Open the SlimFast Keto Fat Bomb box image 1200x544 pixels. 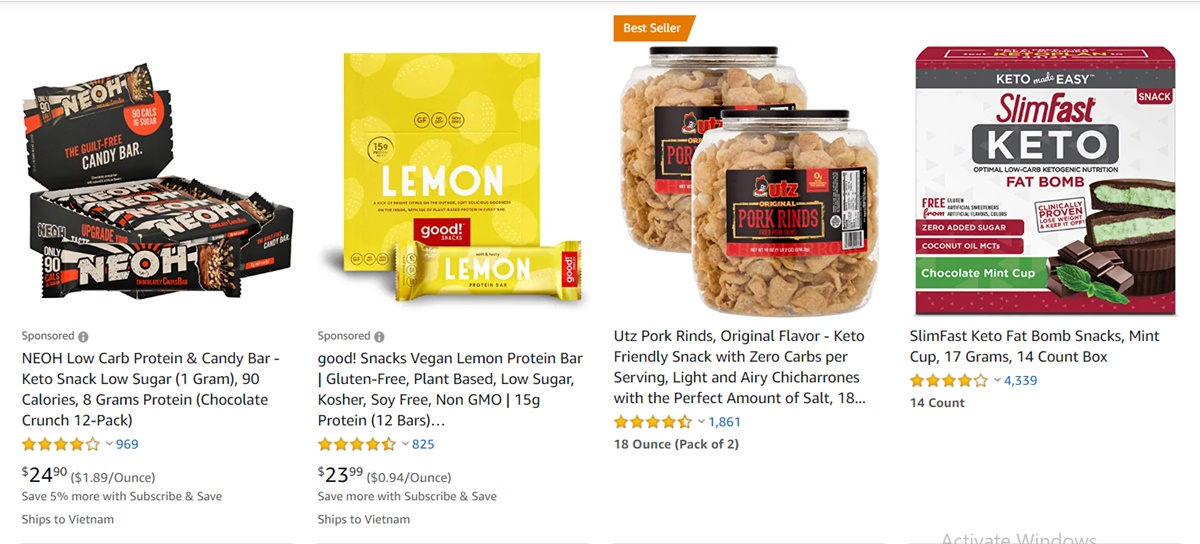(1045, 180)
